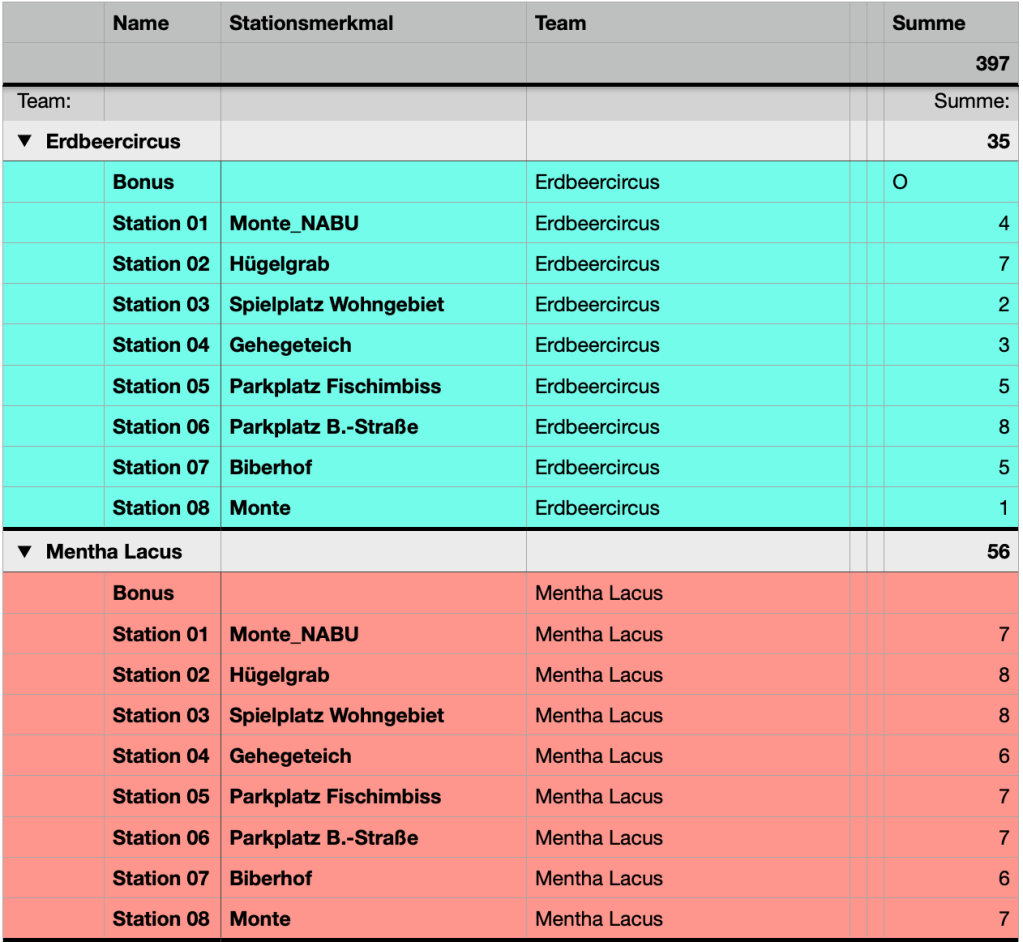Select Hügelgrab cell in the turquoise Erdbeercircus rows
The width and height of the screenshot is (1023, 942).
[279, 264]
